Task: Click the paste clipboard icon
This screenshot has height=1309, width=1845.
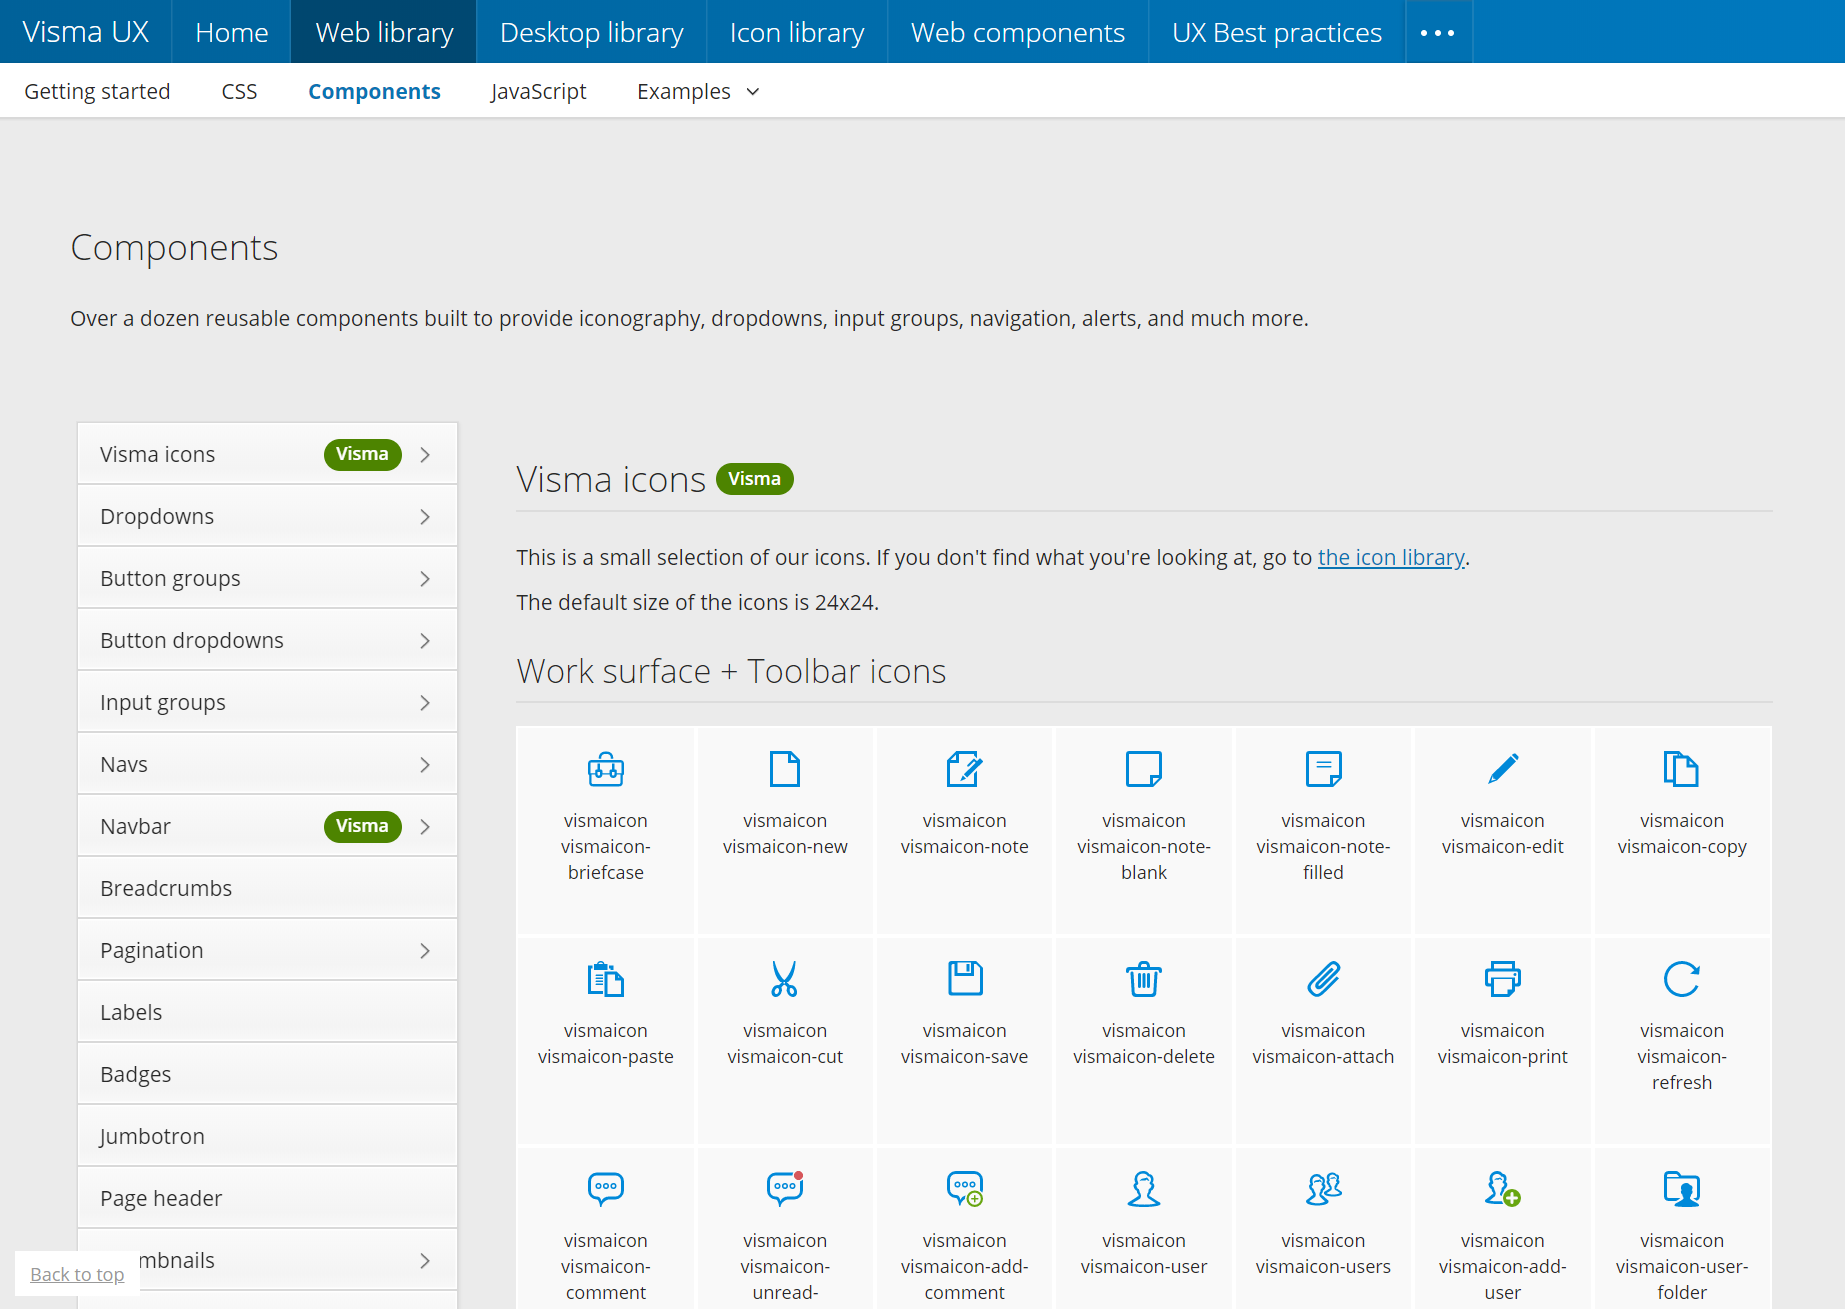Action: tap(606, 979)
